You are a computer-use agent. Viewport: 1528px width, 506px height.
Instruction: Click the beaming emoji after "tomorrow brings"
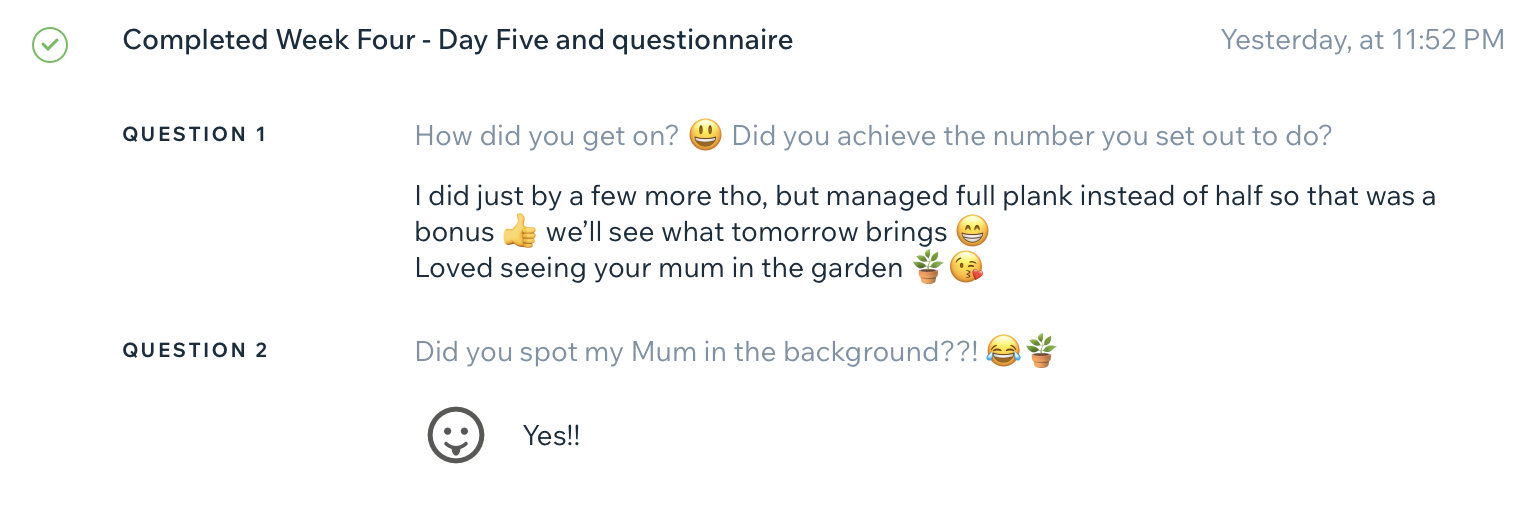coord(972,232)
